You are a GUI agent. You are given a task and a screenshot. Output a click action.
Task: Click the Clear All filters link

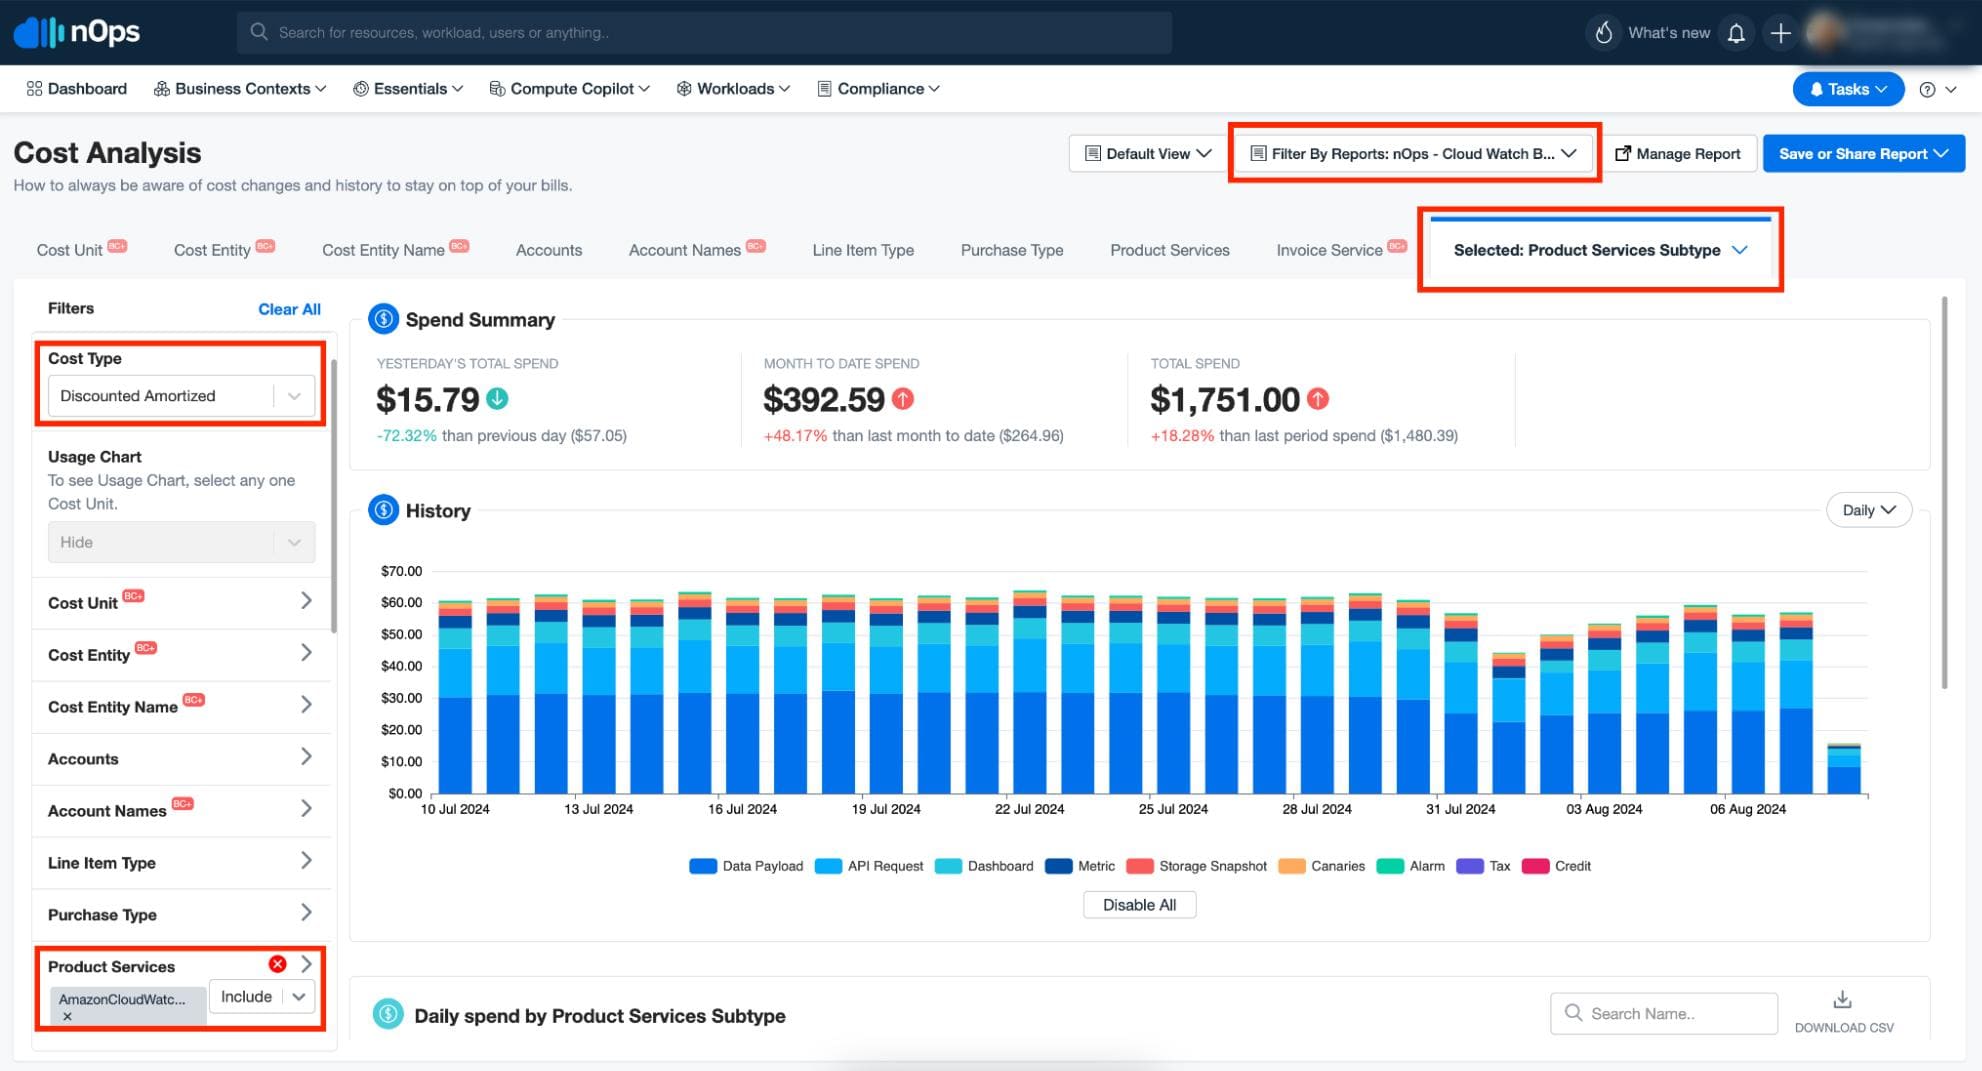[x=289, y=309]
